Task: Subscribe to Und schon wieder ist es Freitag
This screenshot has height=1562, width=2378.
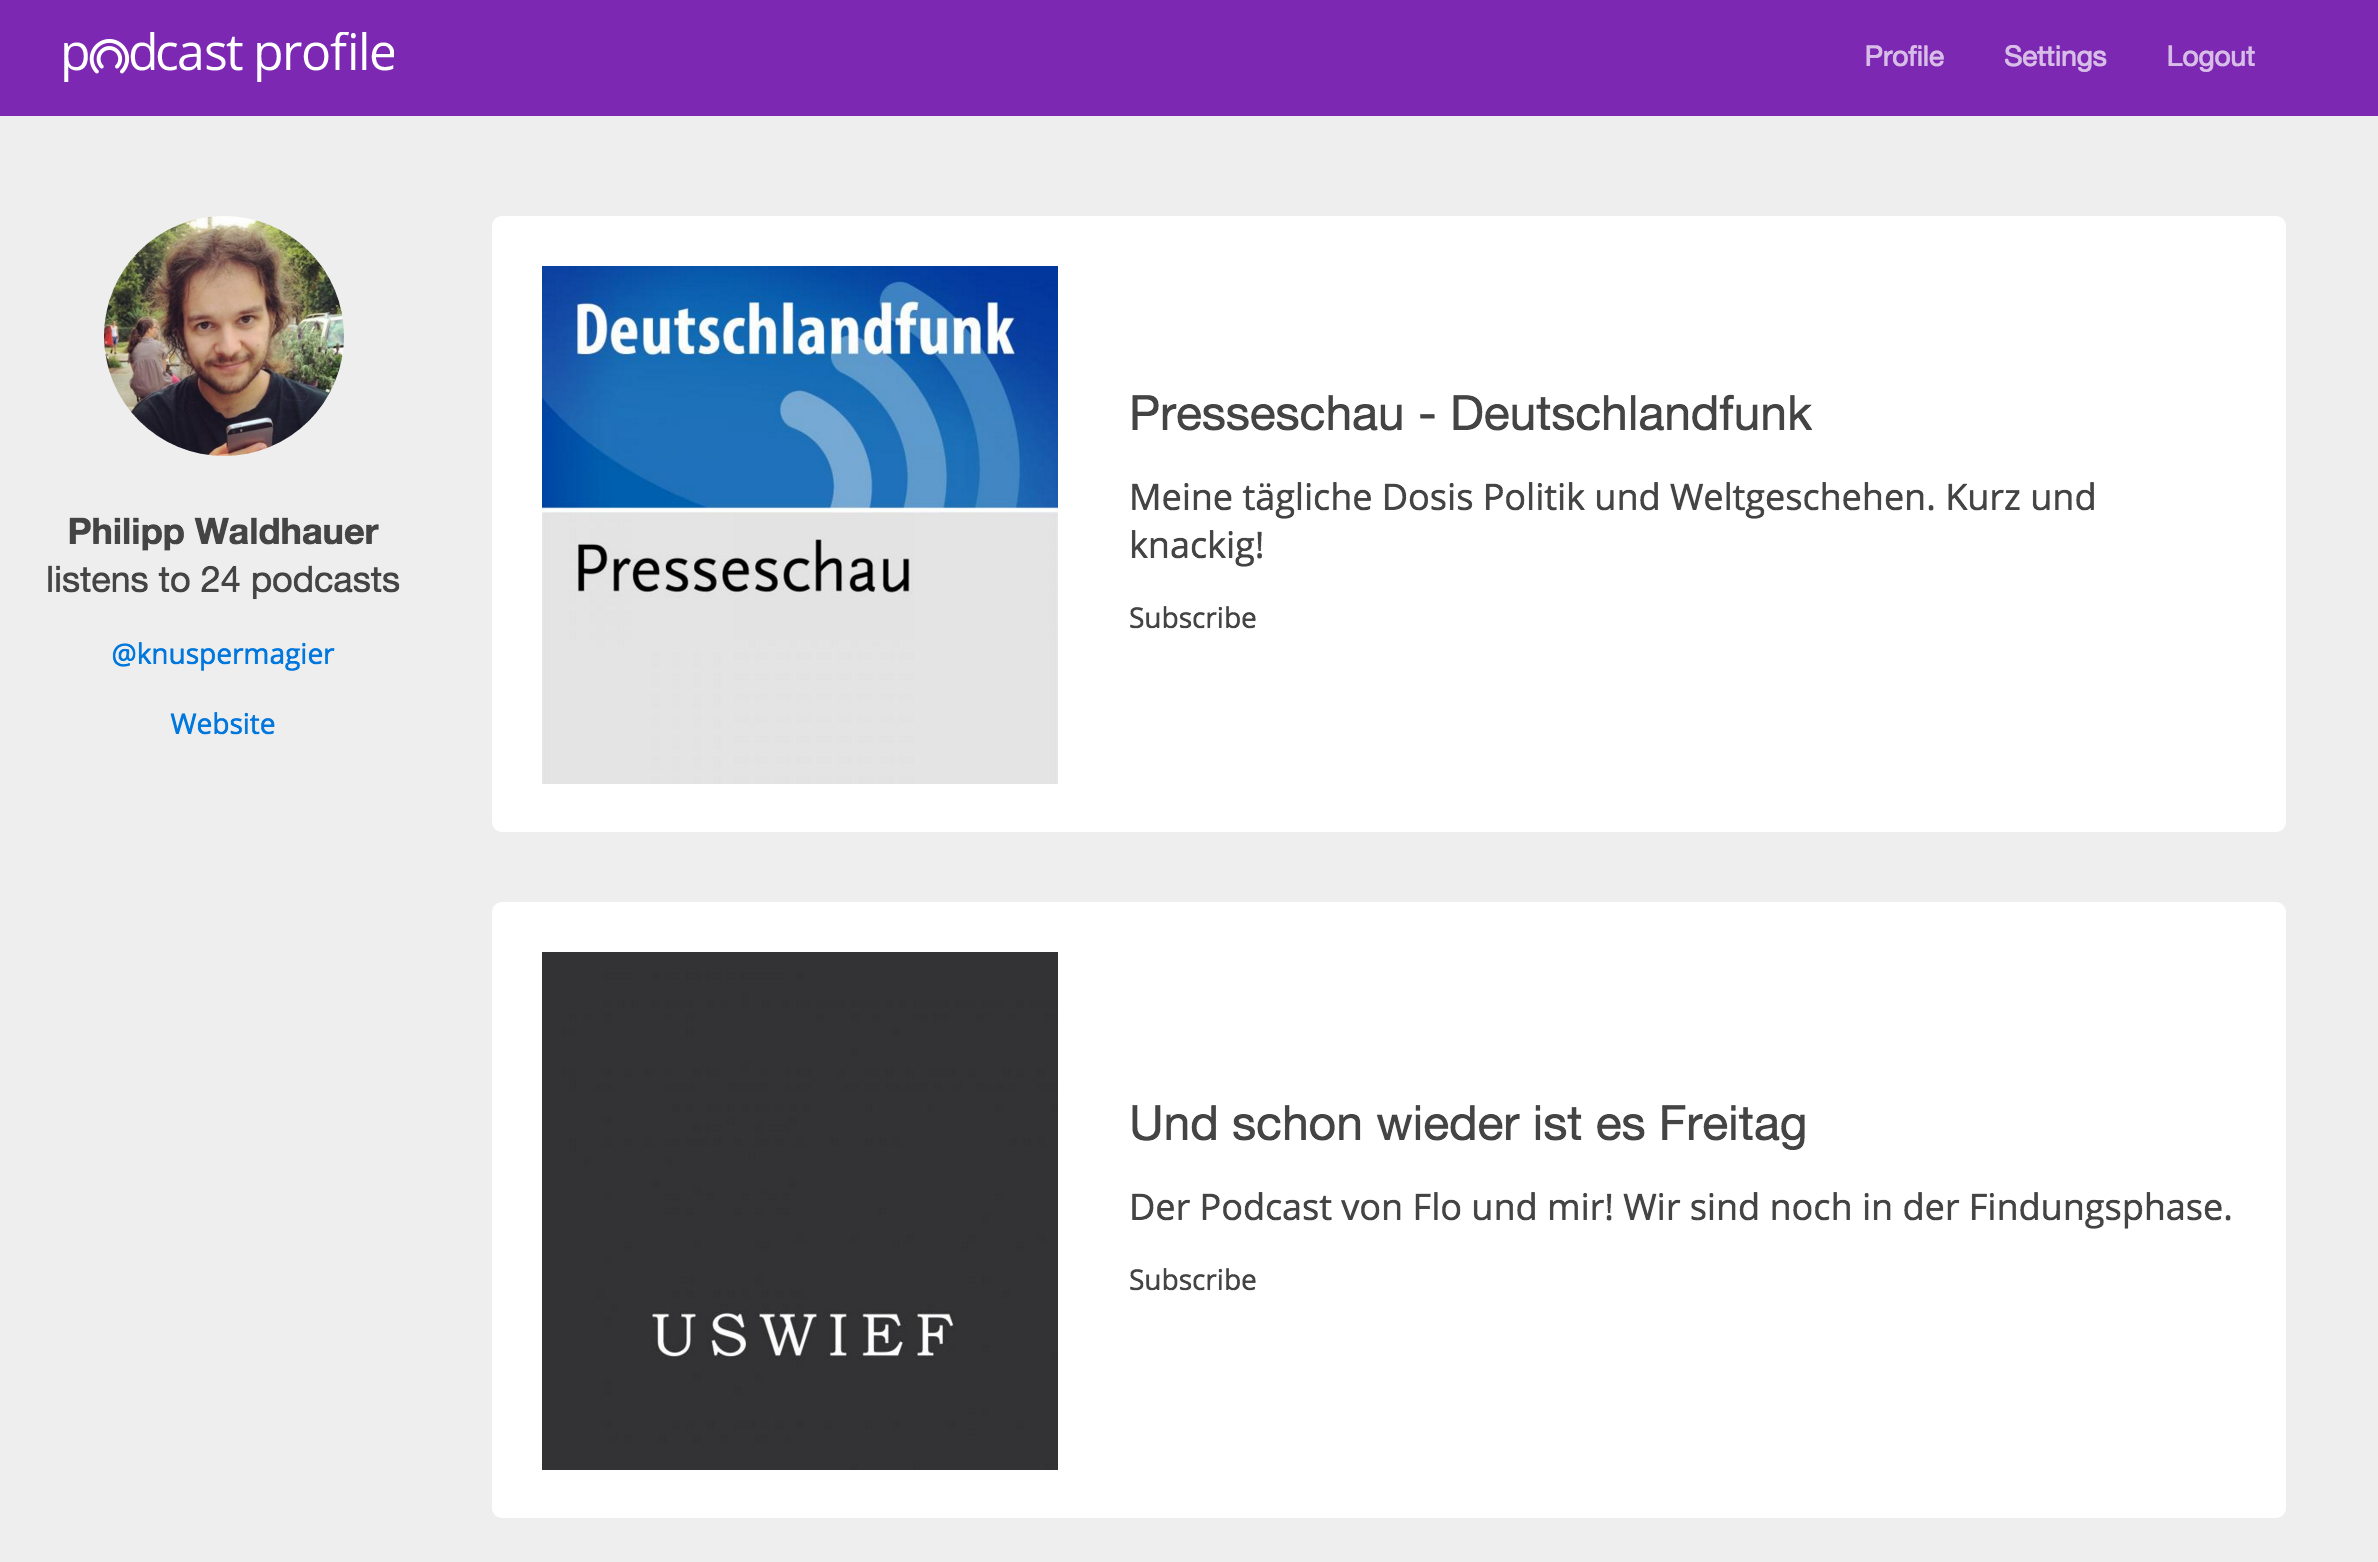Action: (x=1192, y=1280)
